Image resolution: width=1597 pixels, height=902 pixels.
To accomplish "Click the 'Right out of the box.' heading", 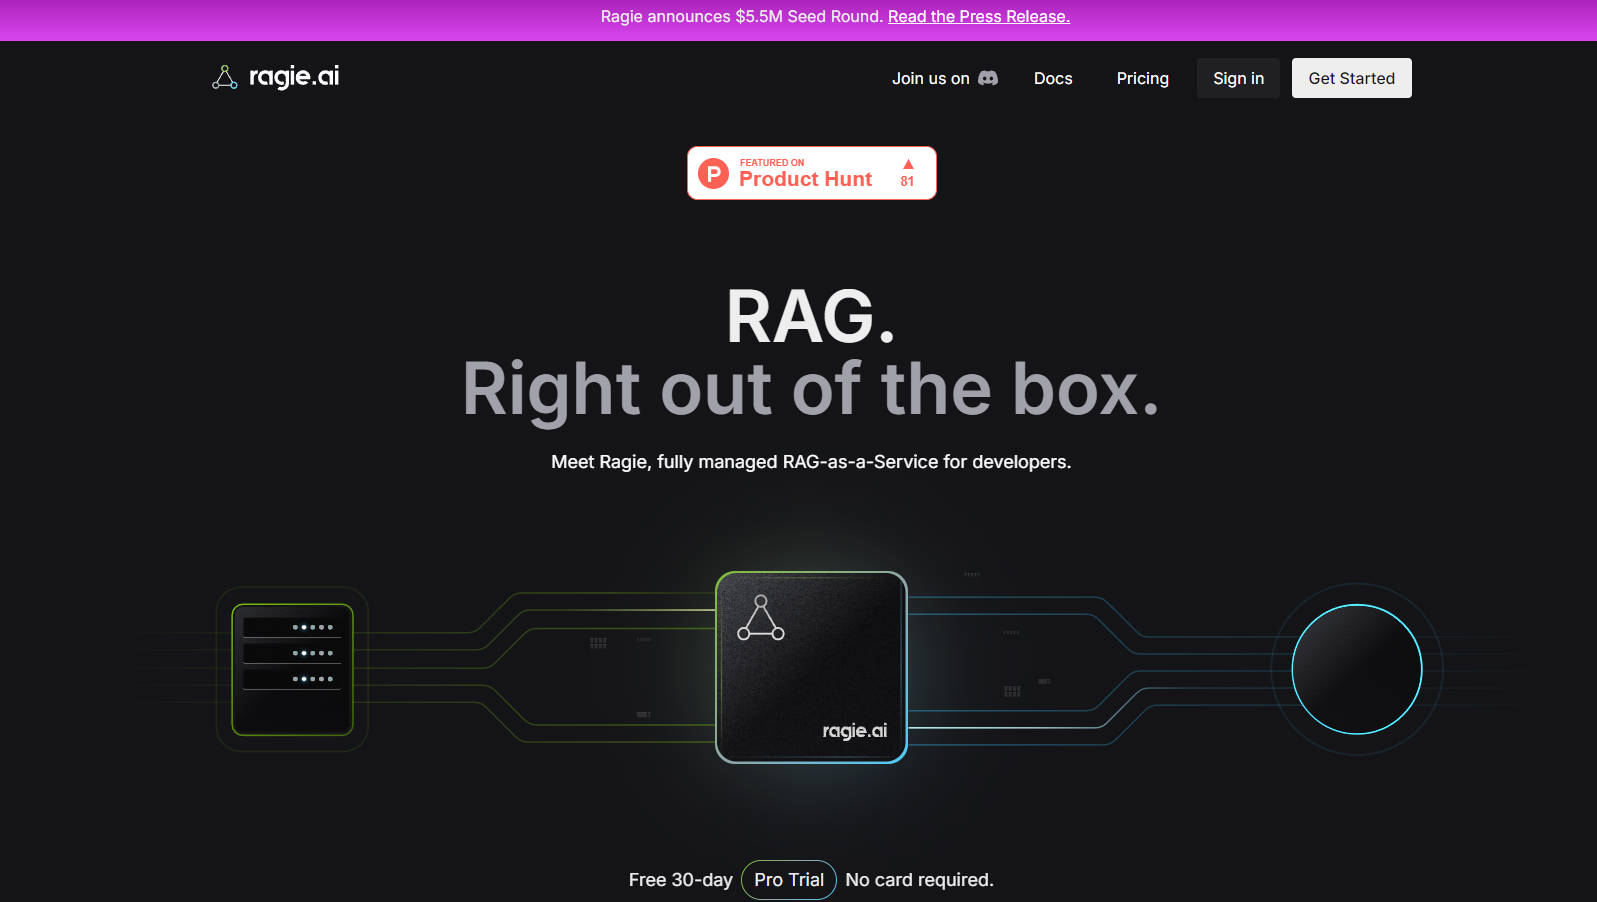I will (810, 389).
